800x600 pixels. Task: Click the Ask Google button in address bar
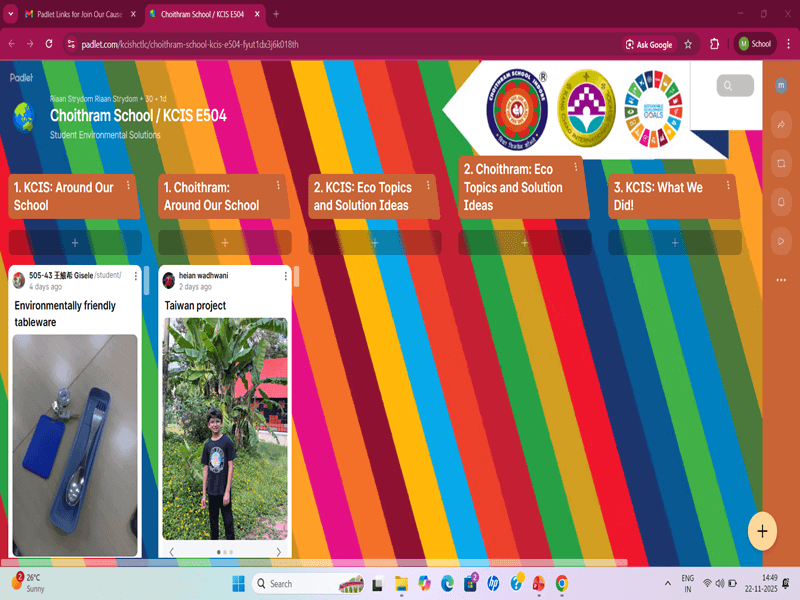click(649, 44)
